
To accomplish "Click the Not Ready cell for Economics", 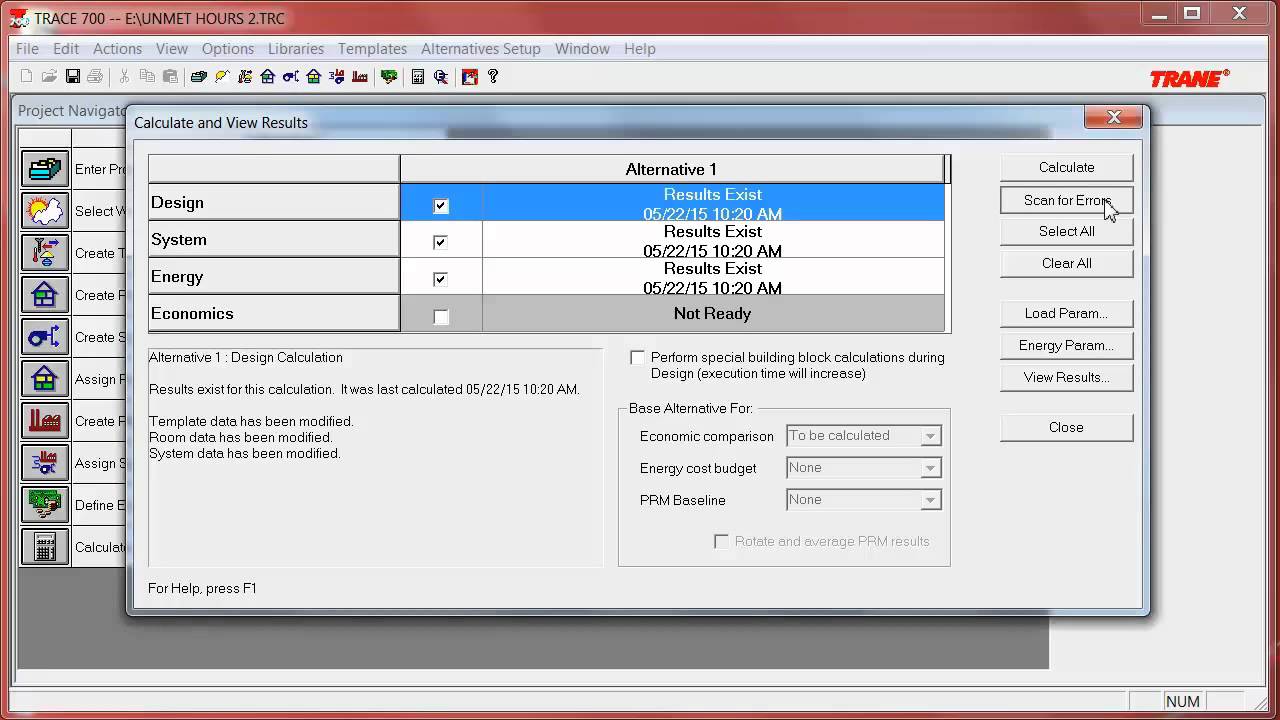I will click(x=712, y=313).
